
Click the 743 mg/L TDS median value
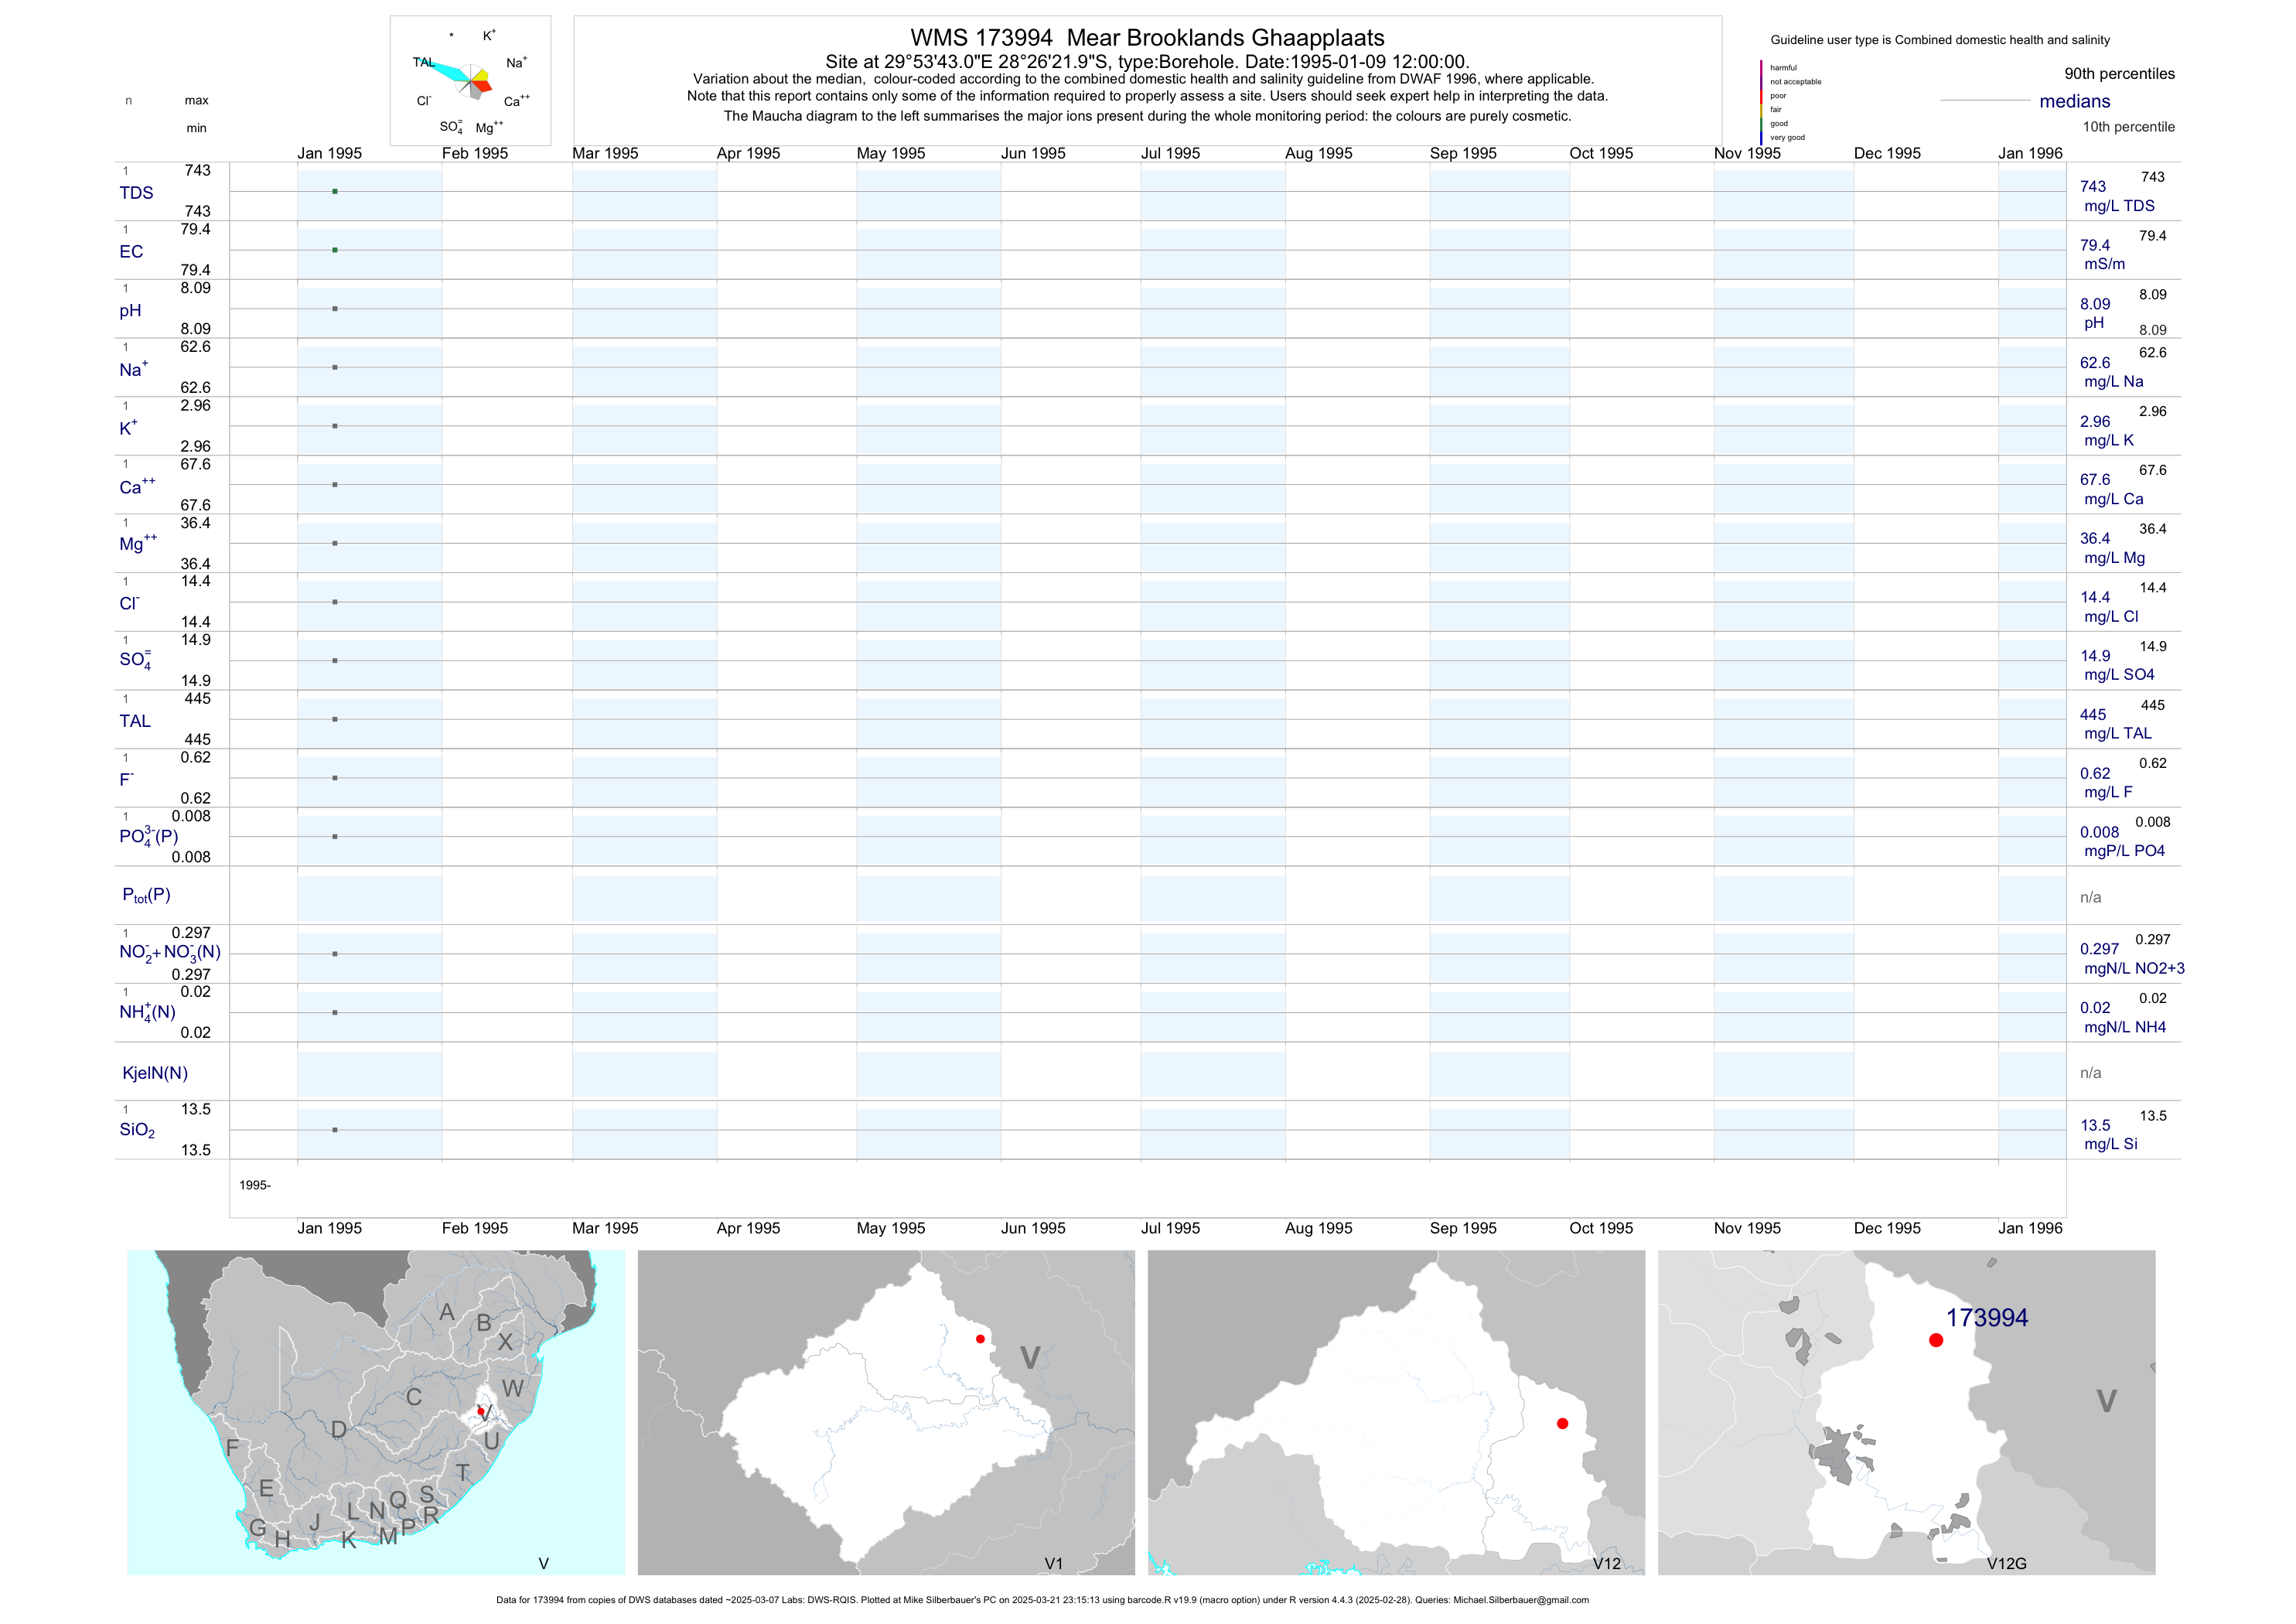click(x=2093, y=187)
